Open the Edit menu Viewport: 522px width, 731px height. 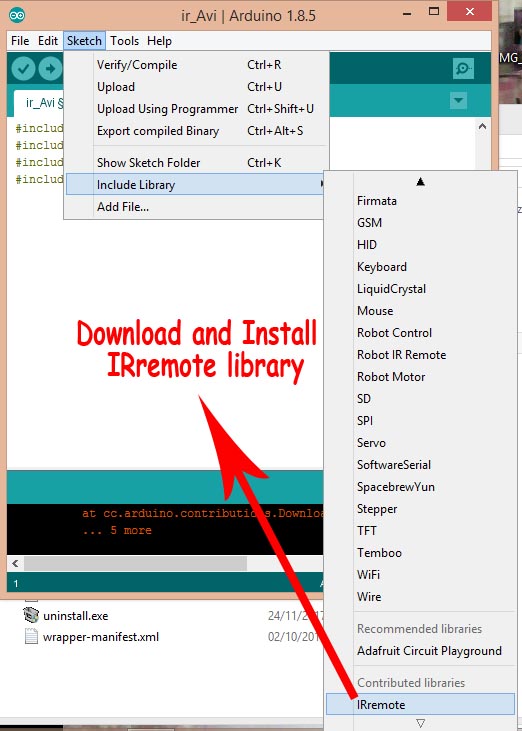point(48,41)
